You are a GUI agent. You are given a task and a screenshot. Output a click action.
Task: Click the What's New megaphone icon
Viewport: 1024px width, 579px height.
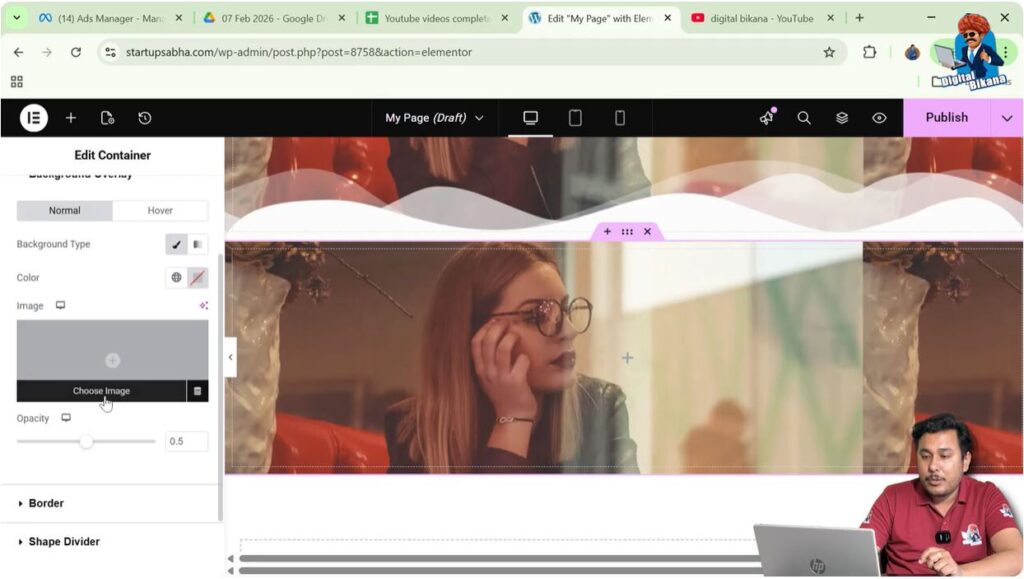pos(766,117)
